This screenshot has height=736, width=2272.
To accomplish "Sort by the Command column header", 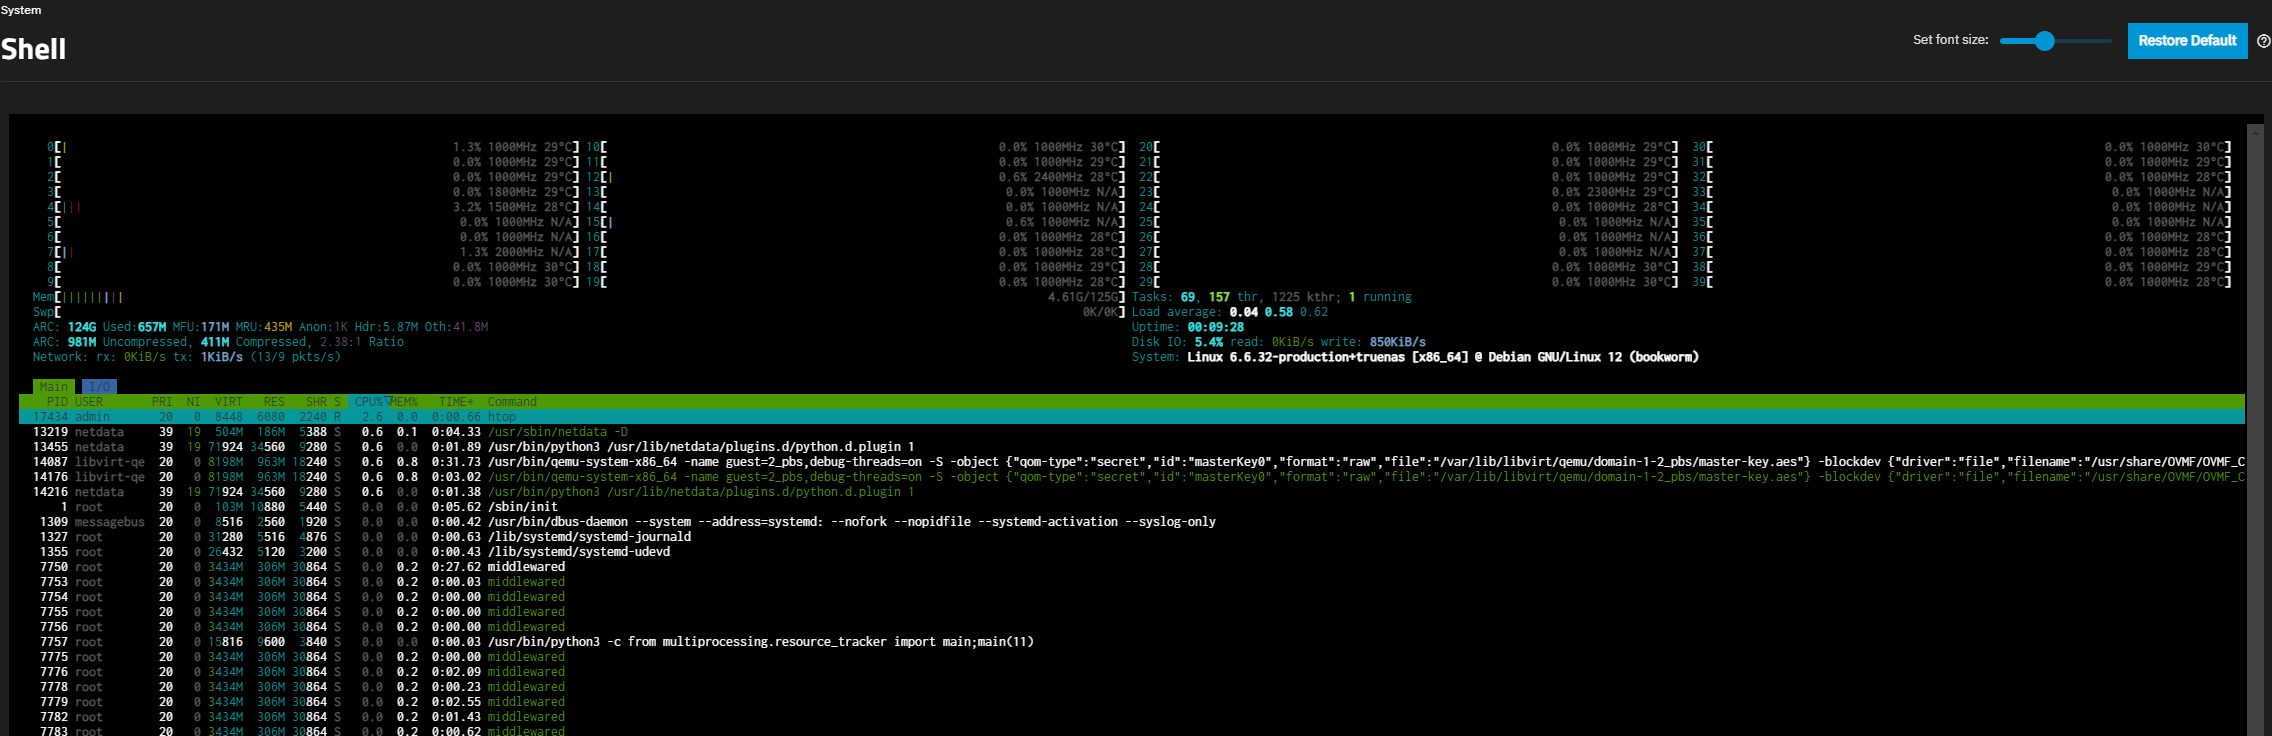I will pos(512,402).
